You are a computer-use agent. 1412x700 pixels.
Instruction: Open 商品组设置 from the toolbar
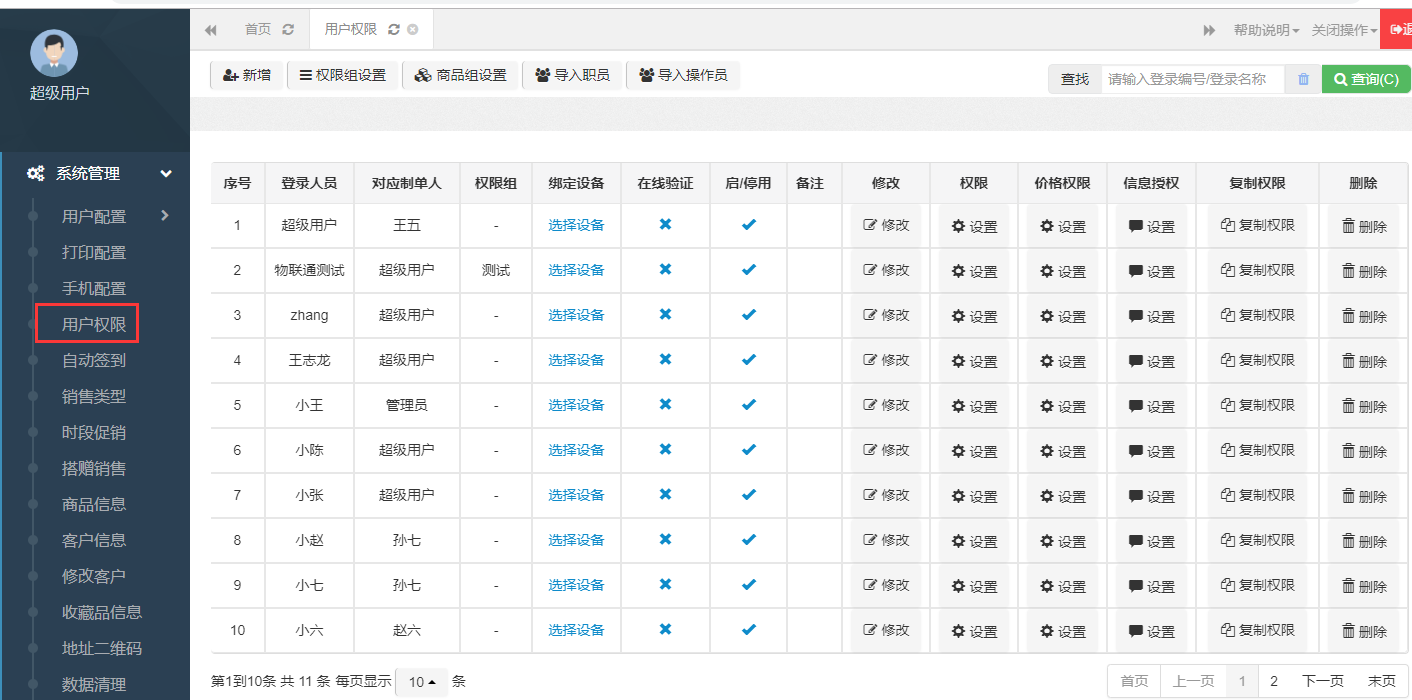[461, 75]
